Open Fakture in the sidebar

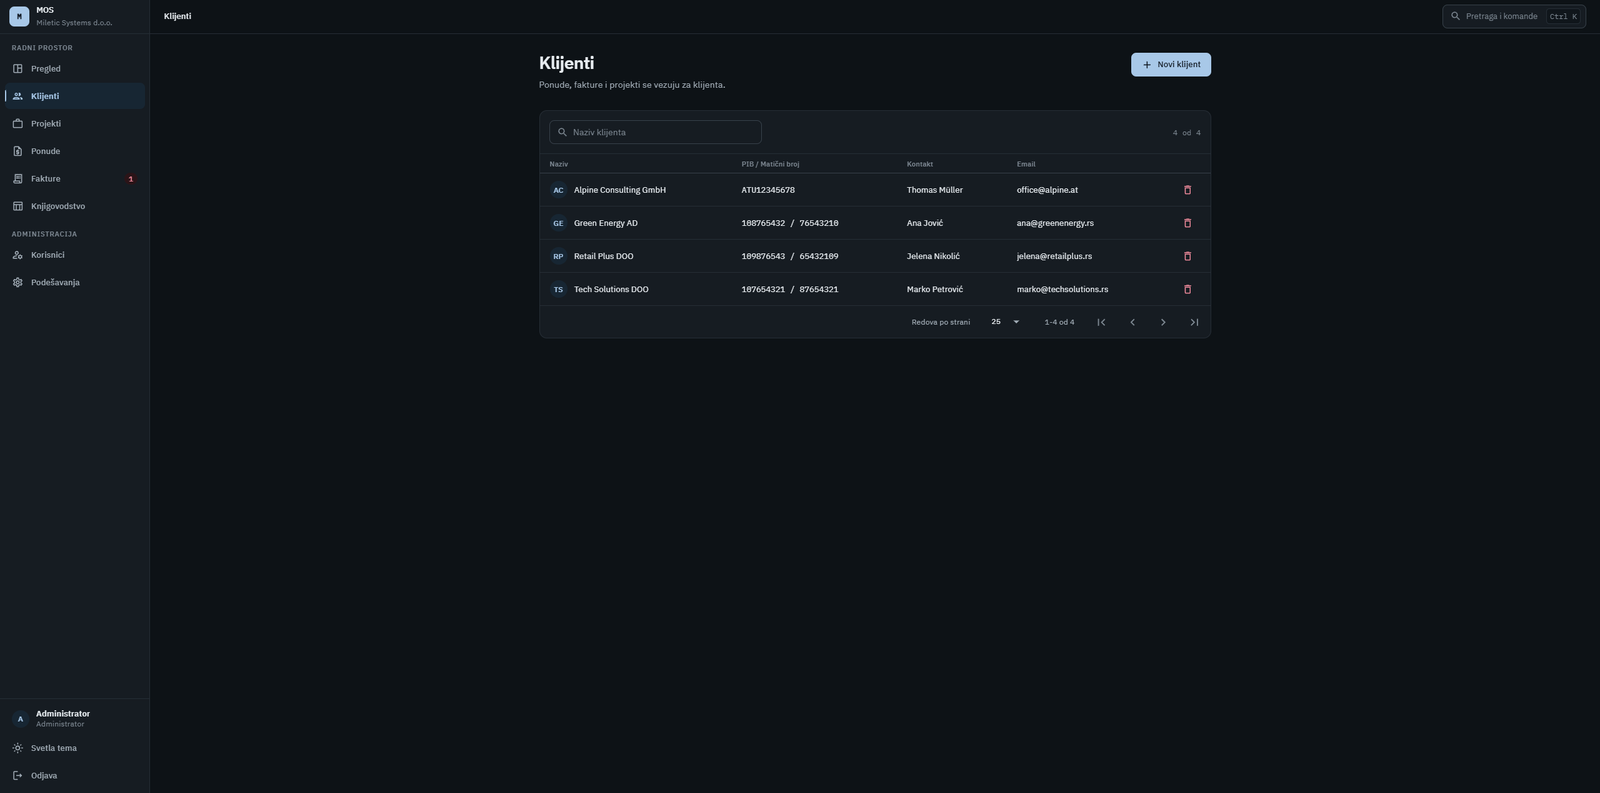click(75, 179)
